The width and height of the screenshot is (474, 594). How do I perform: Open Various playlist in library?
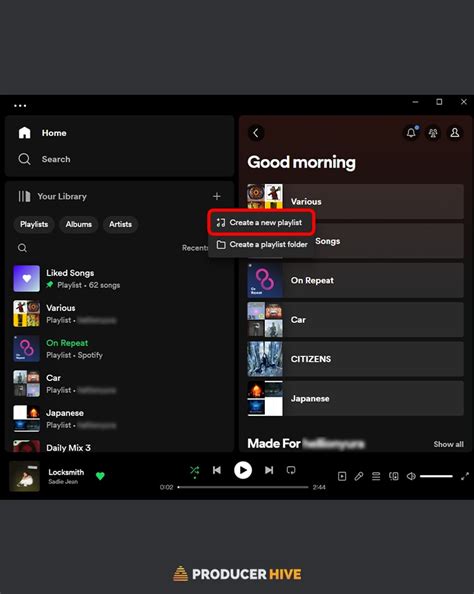coord(119,314)
